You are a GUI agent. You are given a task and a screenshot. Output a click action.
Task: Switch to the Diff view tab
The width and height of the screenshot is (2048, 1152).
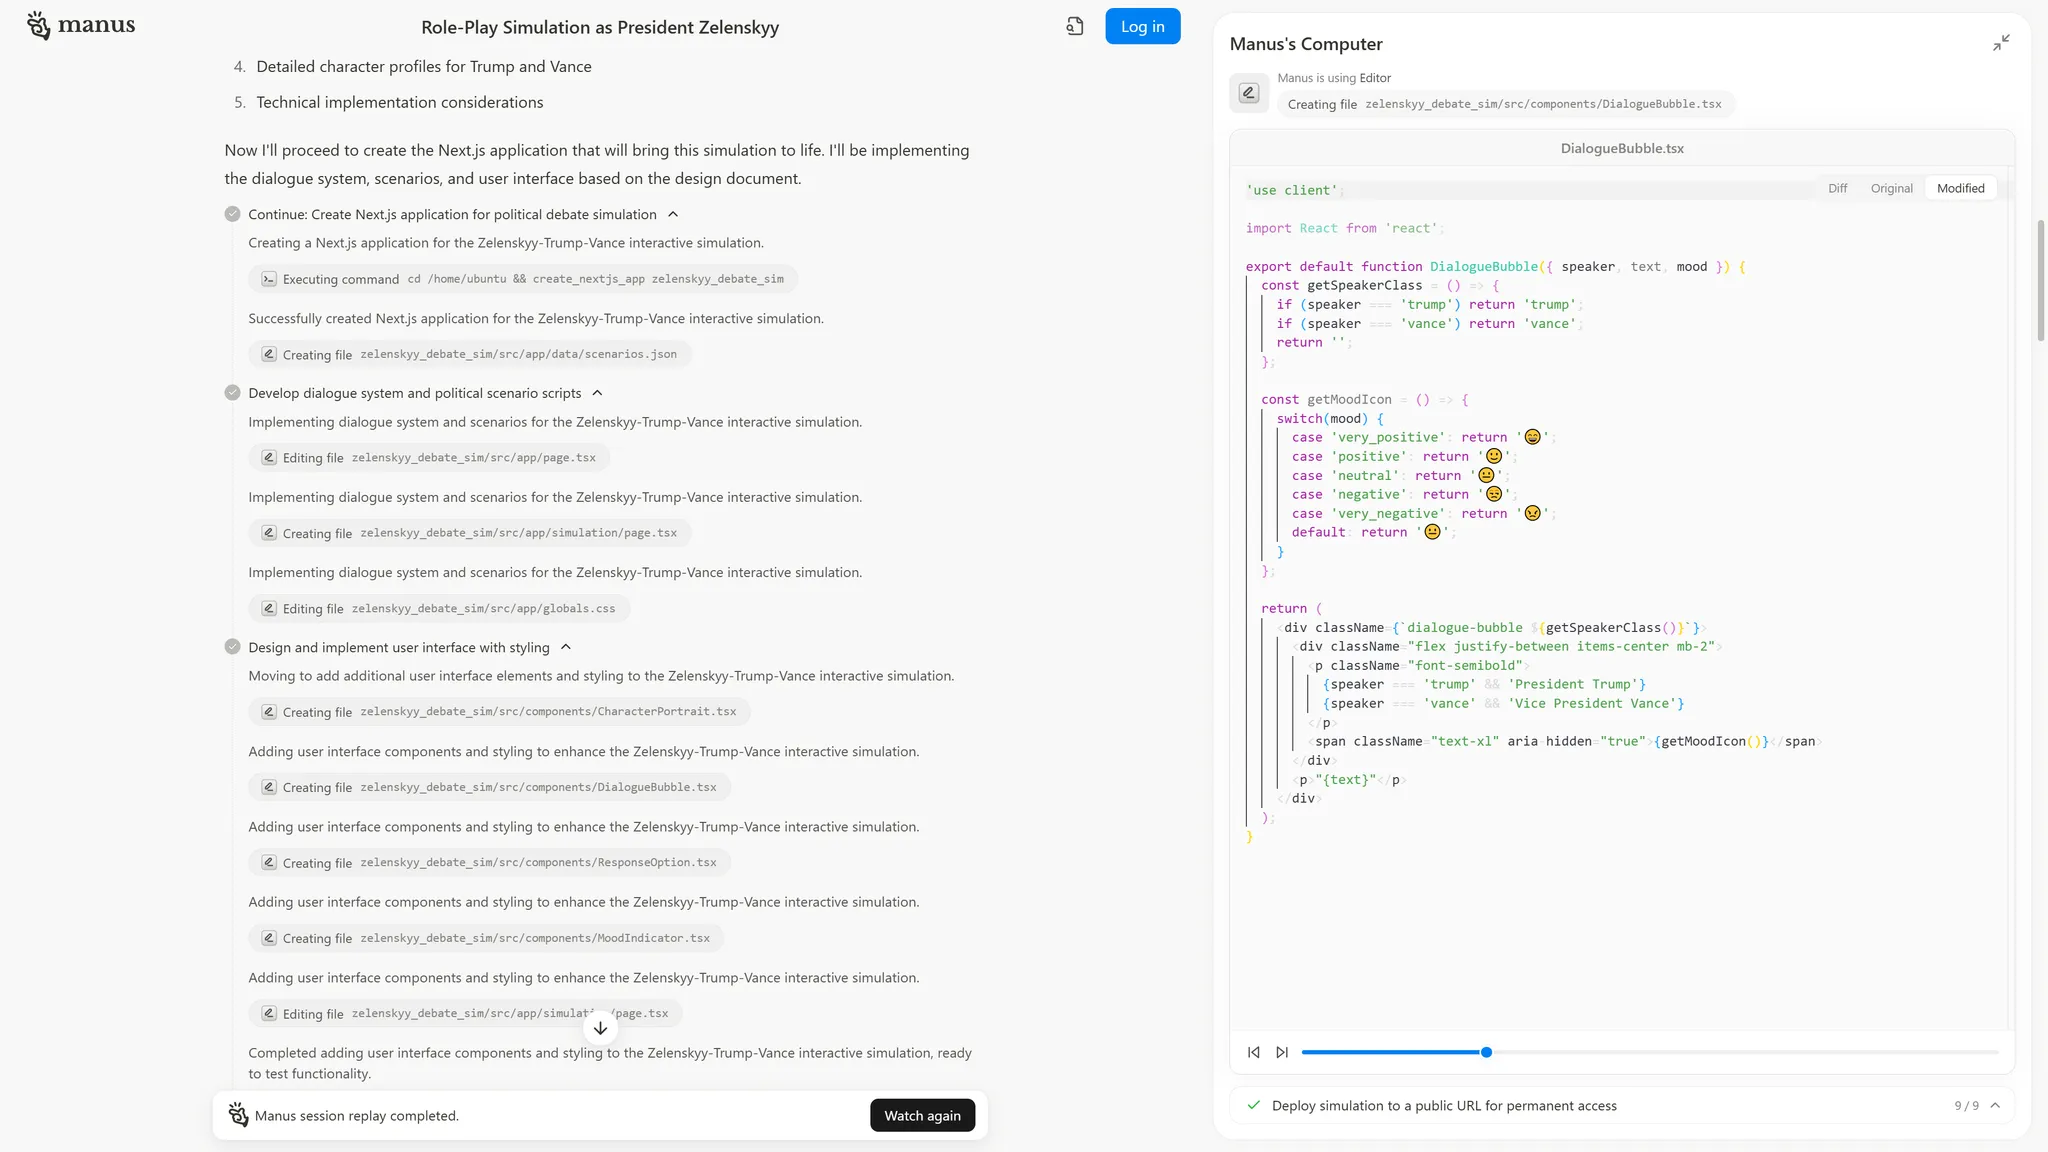tap(1838, 188)
